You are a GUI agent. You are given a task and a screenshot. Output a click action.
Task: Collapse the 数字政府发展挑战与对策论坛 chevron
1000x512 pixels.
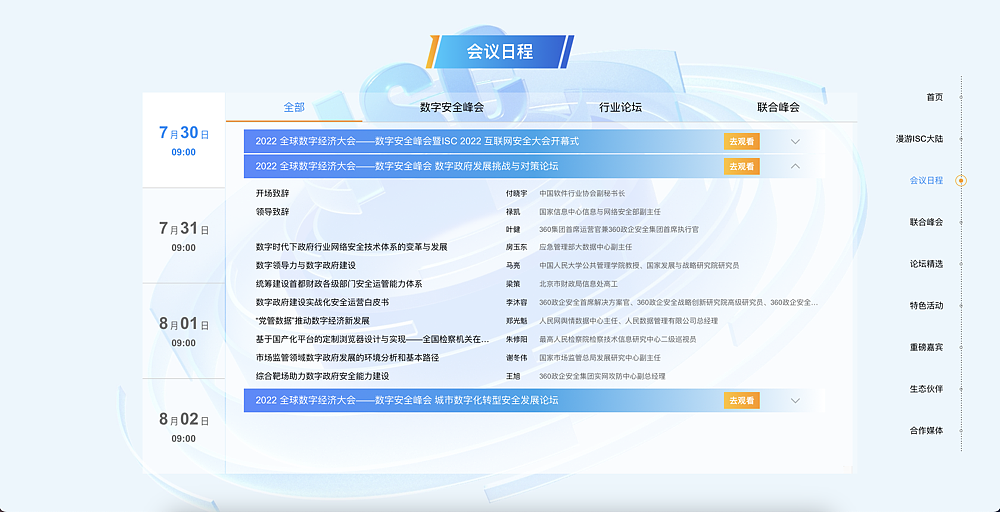pyautogui.click(x=795, y=166)
